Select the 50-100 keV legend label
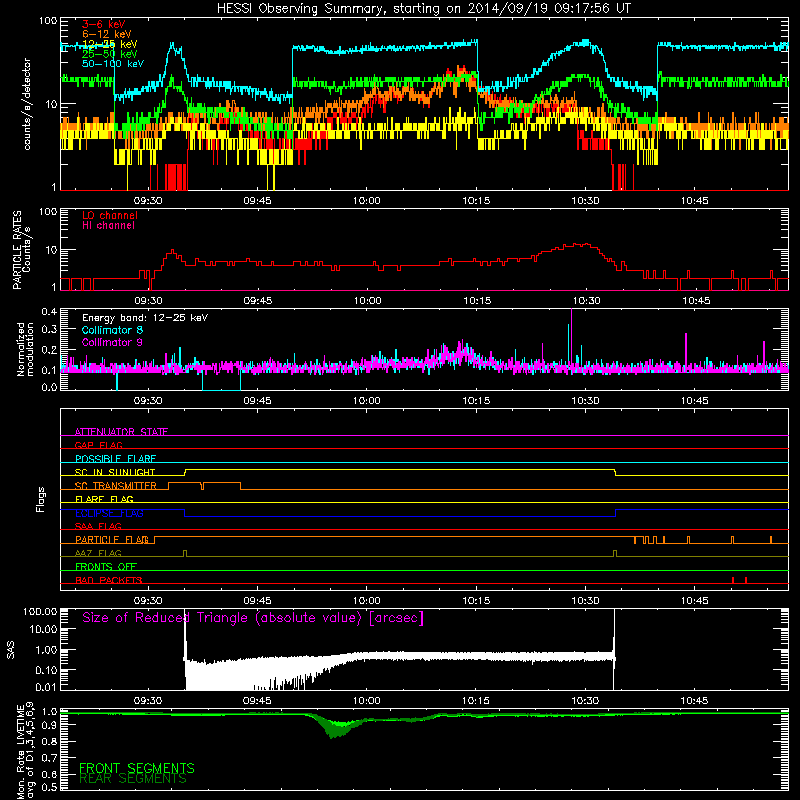 (113, 64)
